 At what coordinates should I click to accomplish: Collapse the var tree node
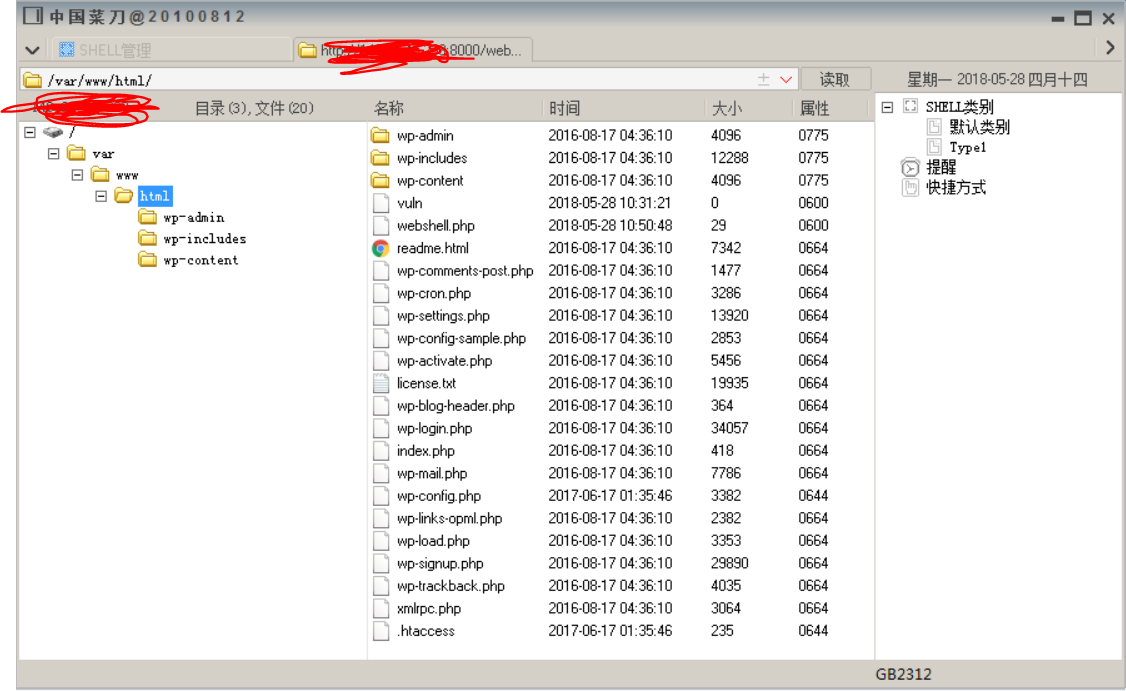[53, 154]
